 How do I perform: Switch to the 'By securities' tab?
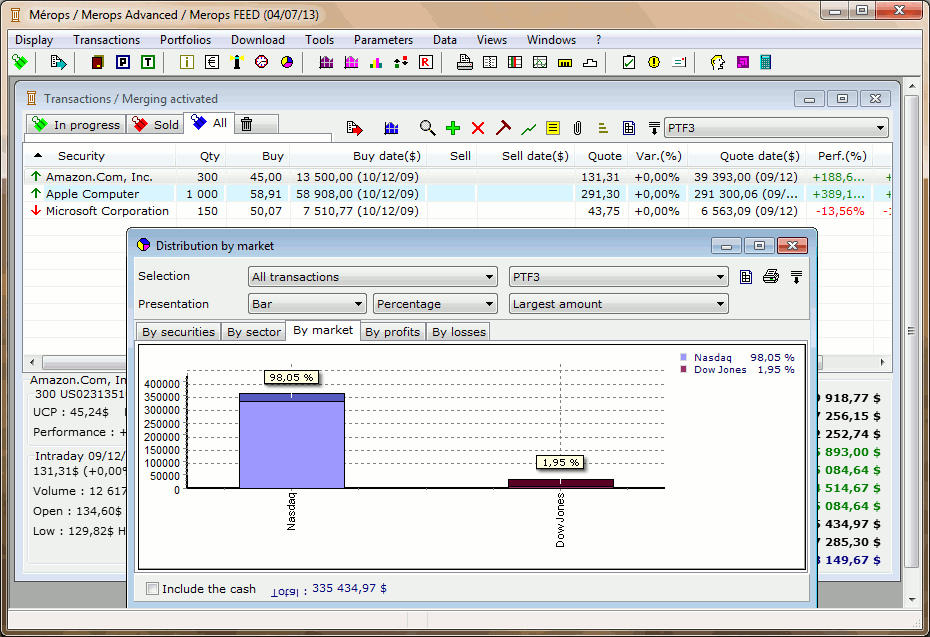[x=179, y=332]
